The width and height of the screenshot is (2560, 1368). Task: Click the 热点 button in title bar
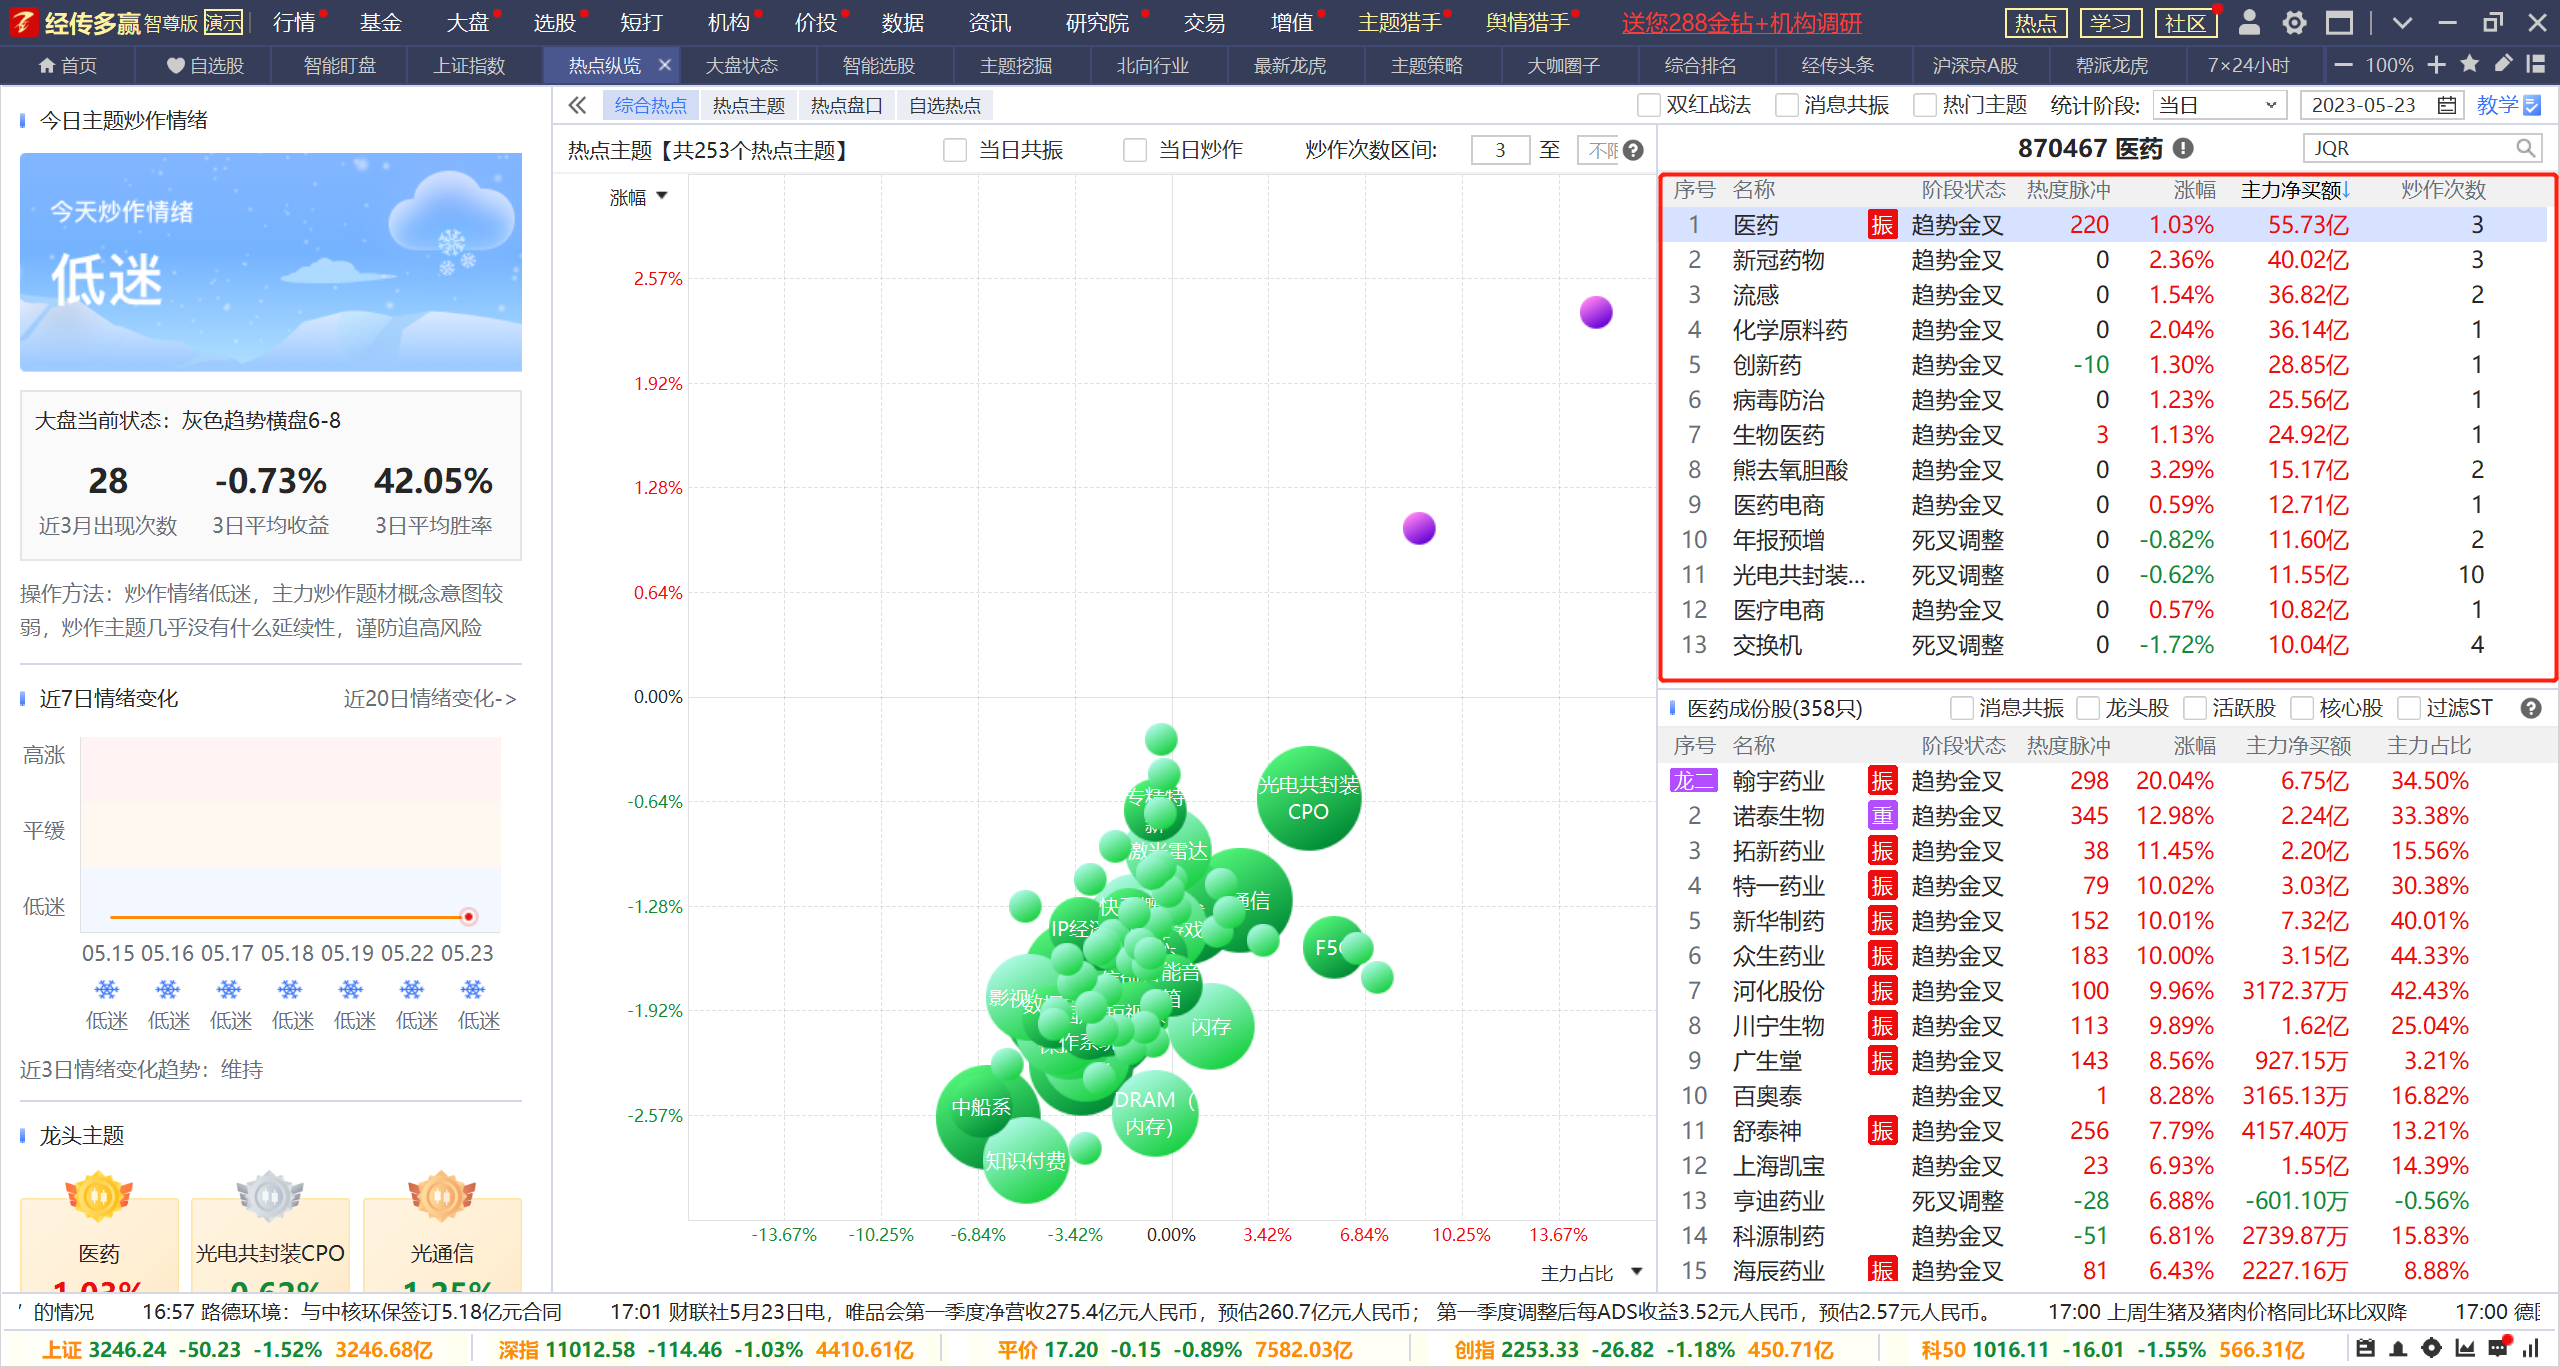point(2035,22)
